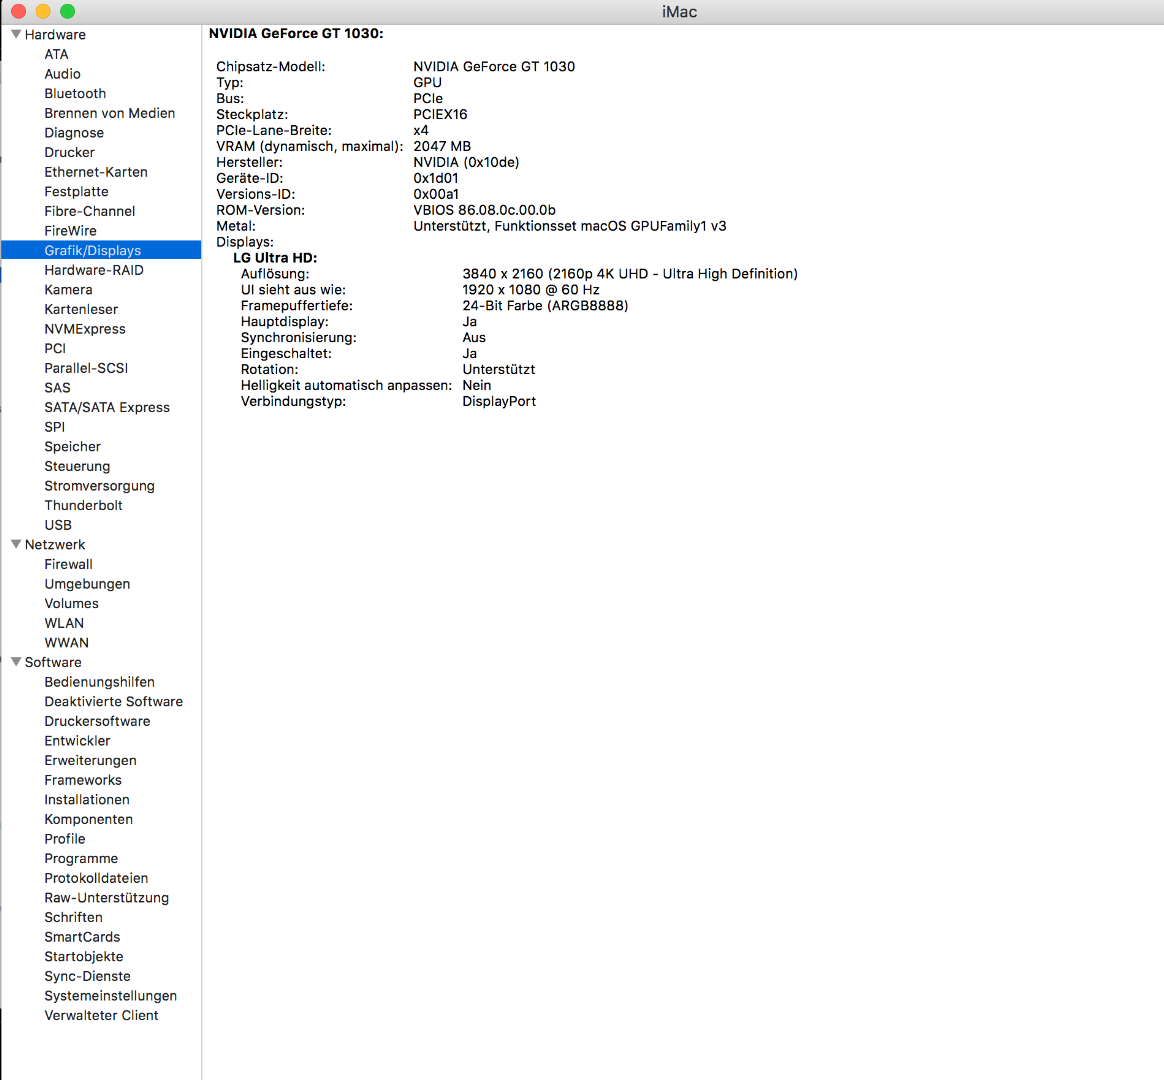The image size is (1164, 1080).
Task: Click the ROM version VBIOS 86.08.0c.00.0b
Action: click(x=485, y=210)
